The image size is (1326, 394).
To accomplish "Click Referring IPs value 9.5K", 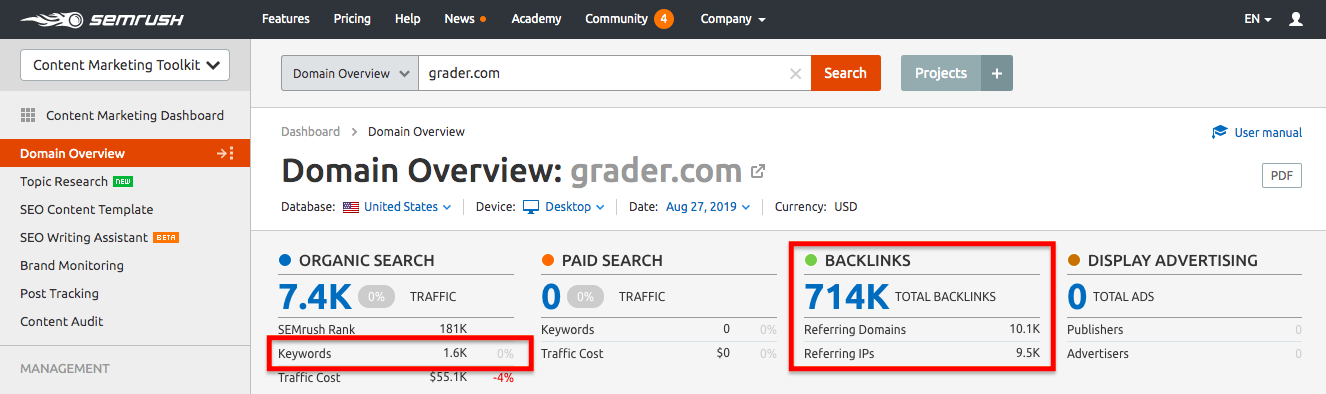I will [1027, 353].
